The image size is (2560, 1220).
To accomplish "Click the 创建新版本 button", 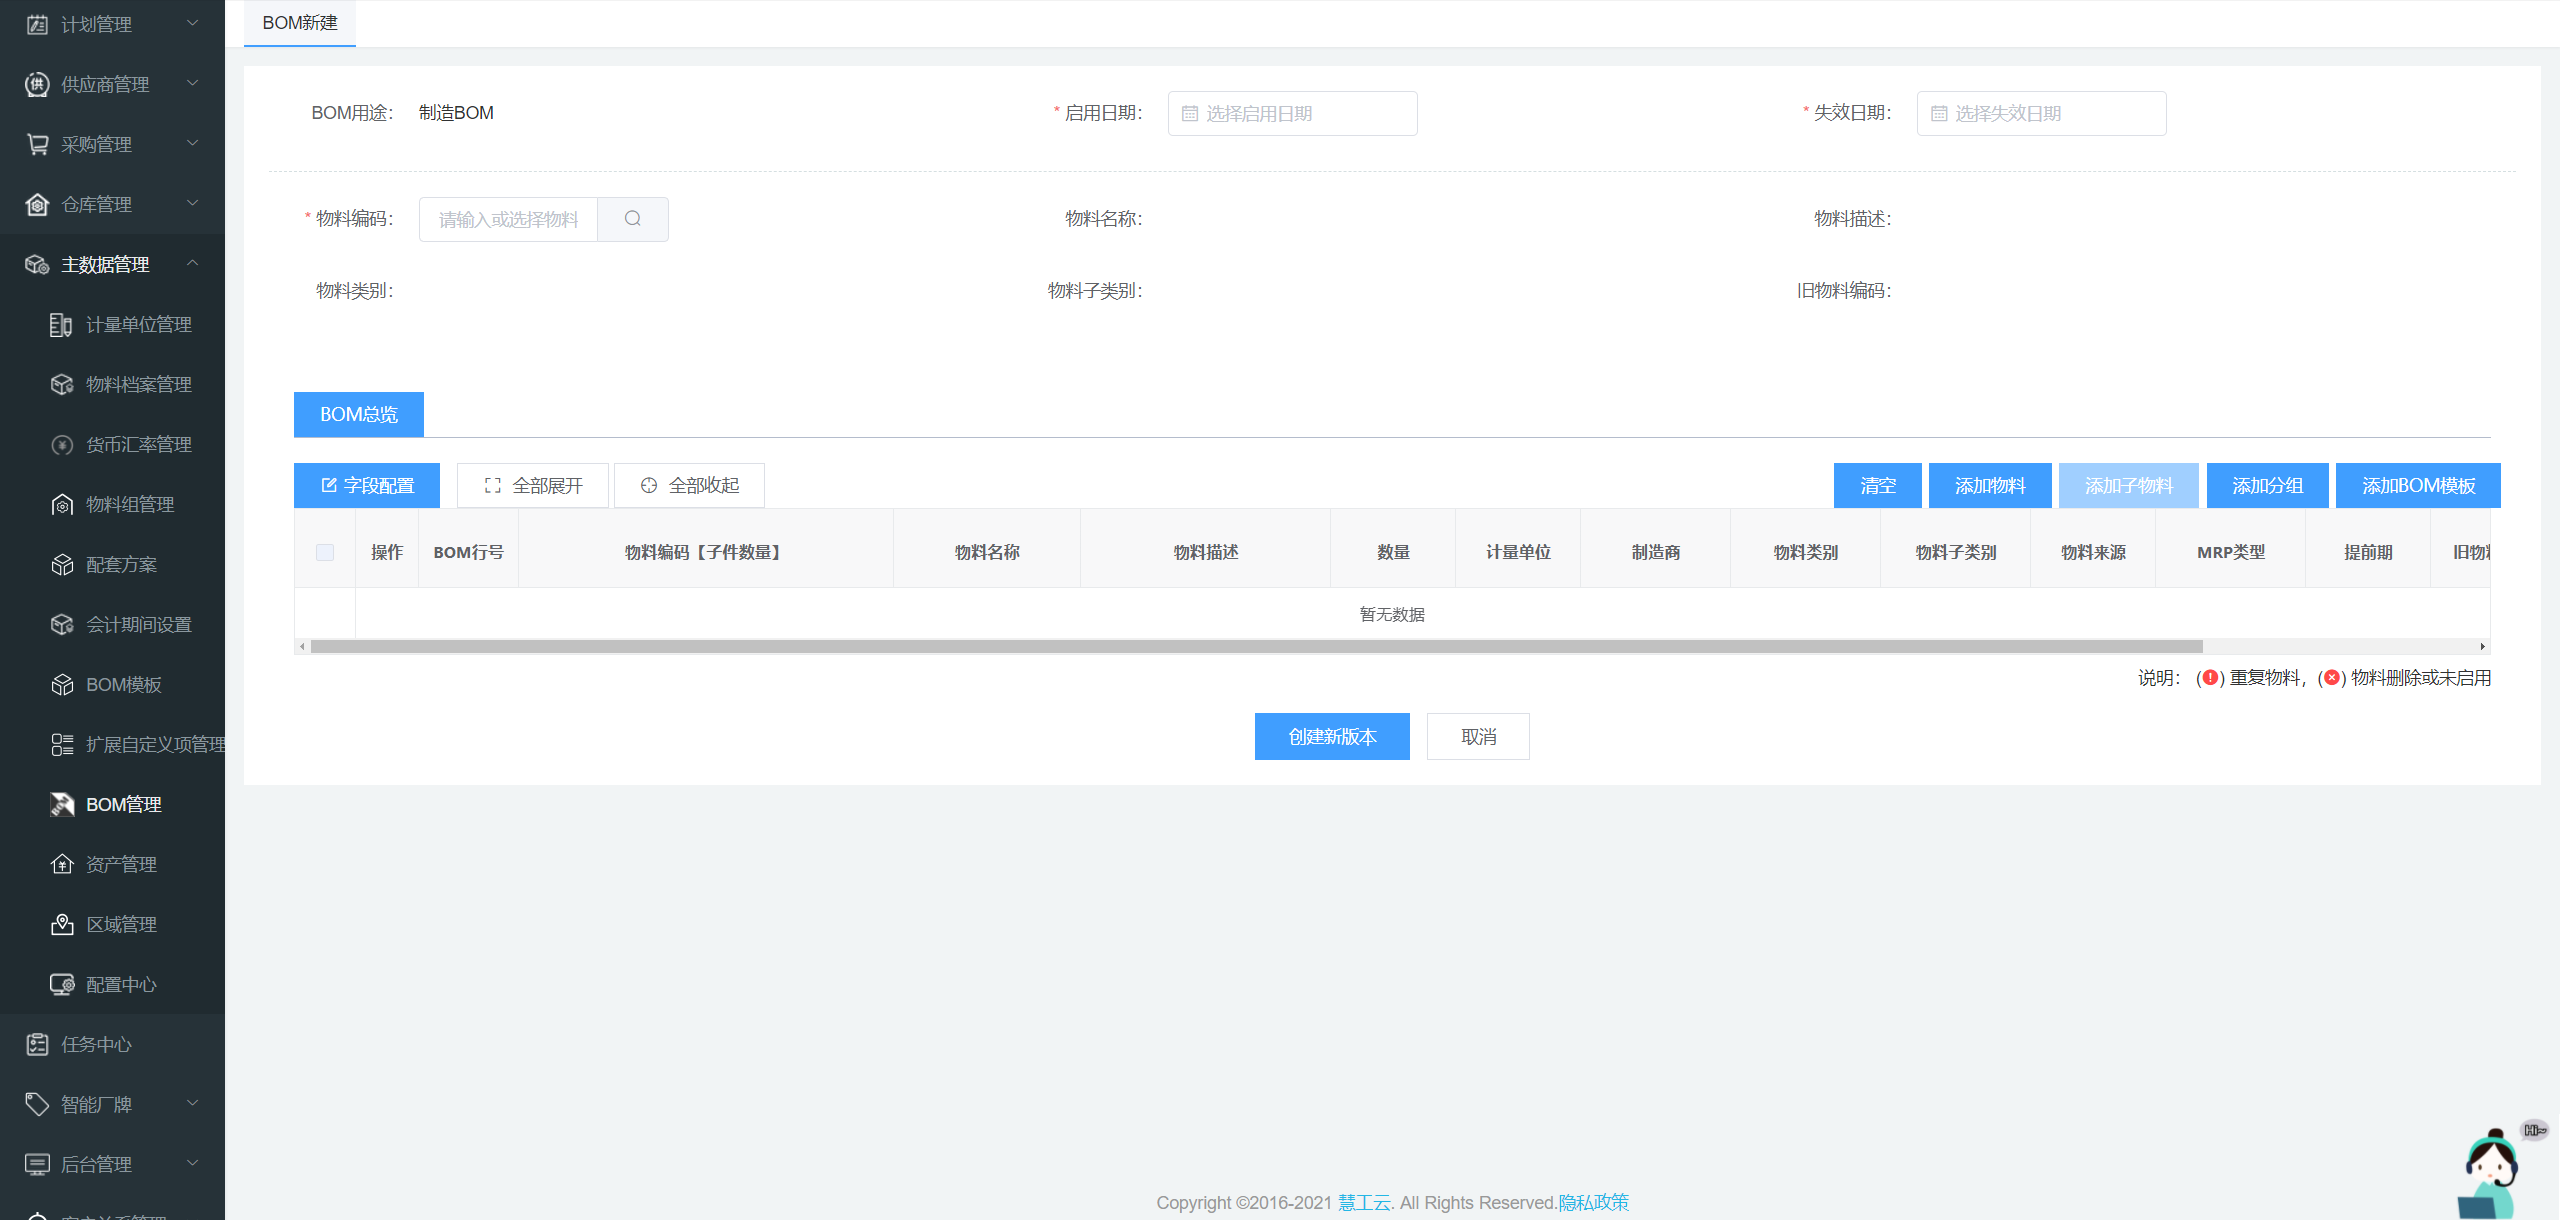I will [x=1331, y=737].
